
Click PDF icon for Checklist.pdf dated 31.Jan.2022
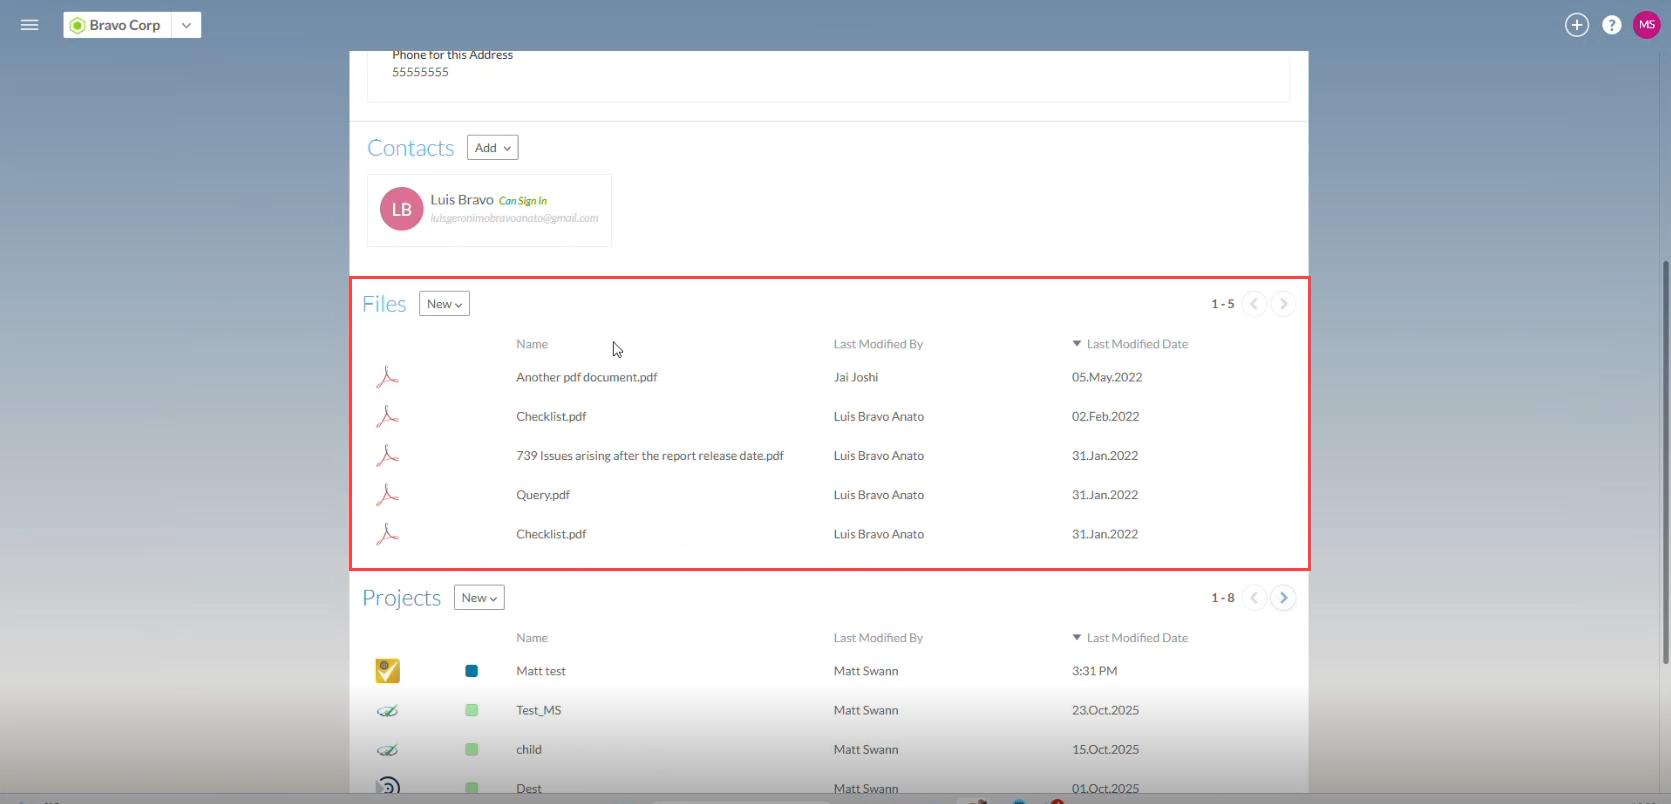coord(387,534)
